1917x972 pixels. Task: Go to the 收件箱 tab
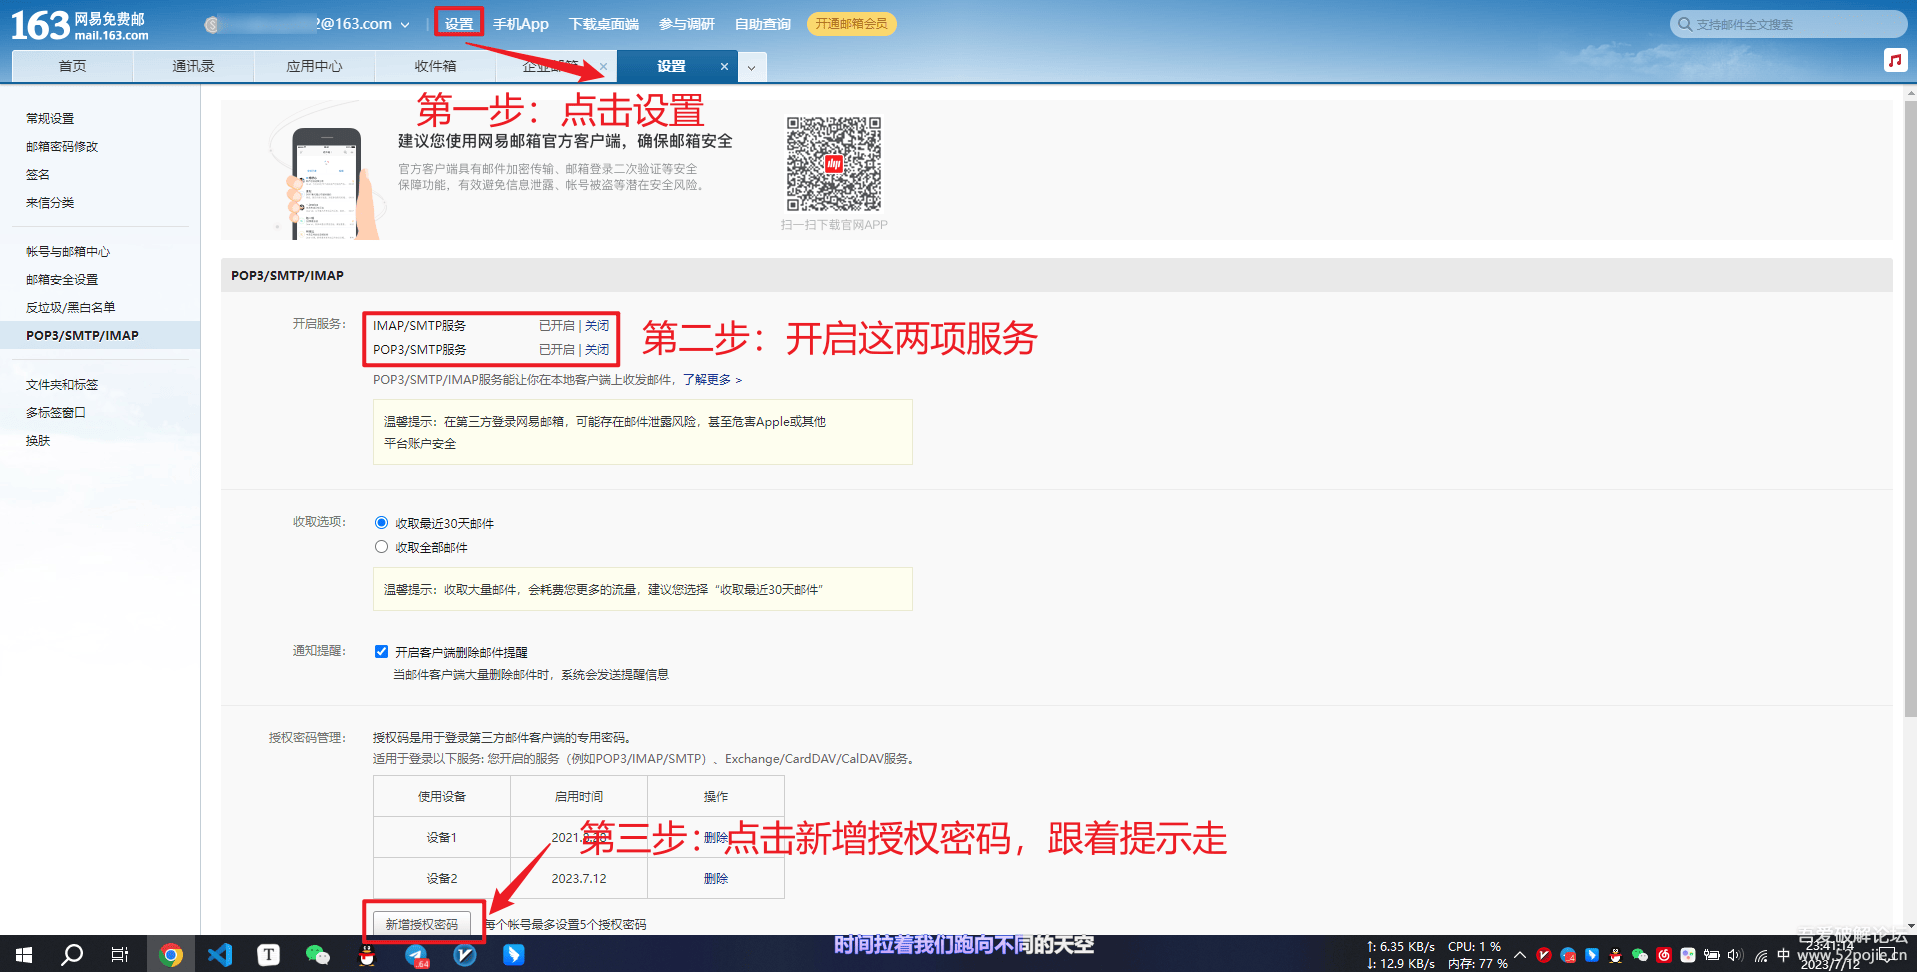pos(435,66)
